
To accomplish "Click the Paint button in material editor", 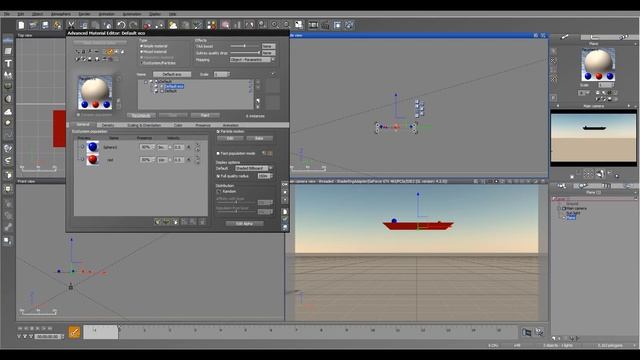I will (205, 116).
